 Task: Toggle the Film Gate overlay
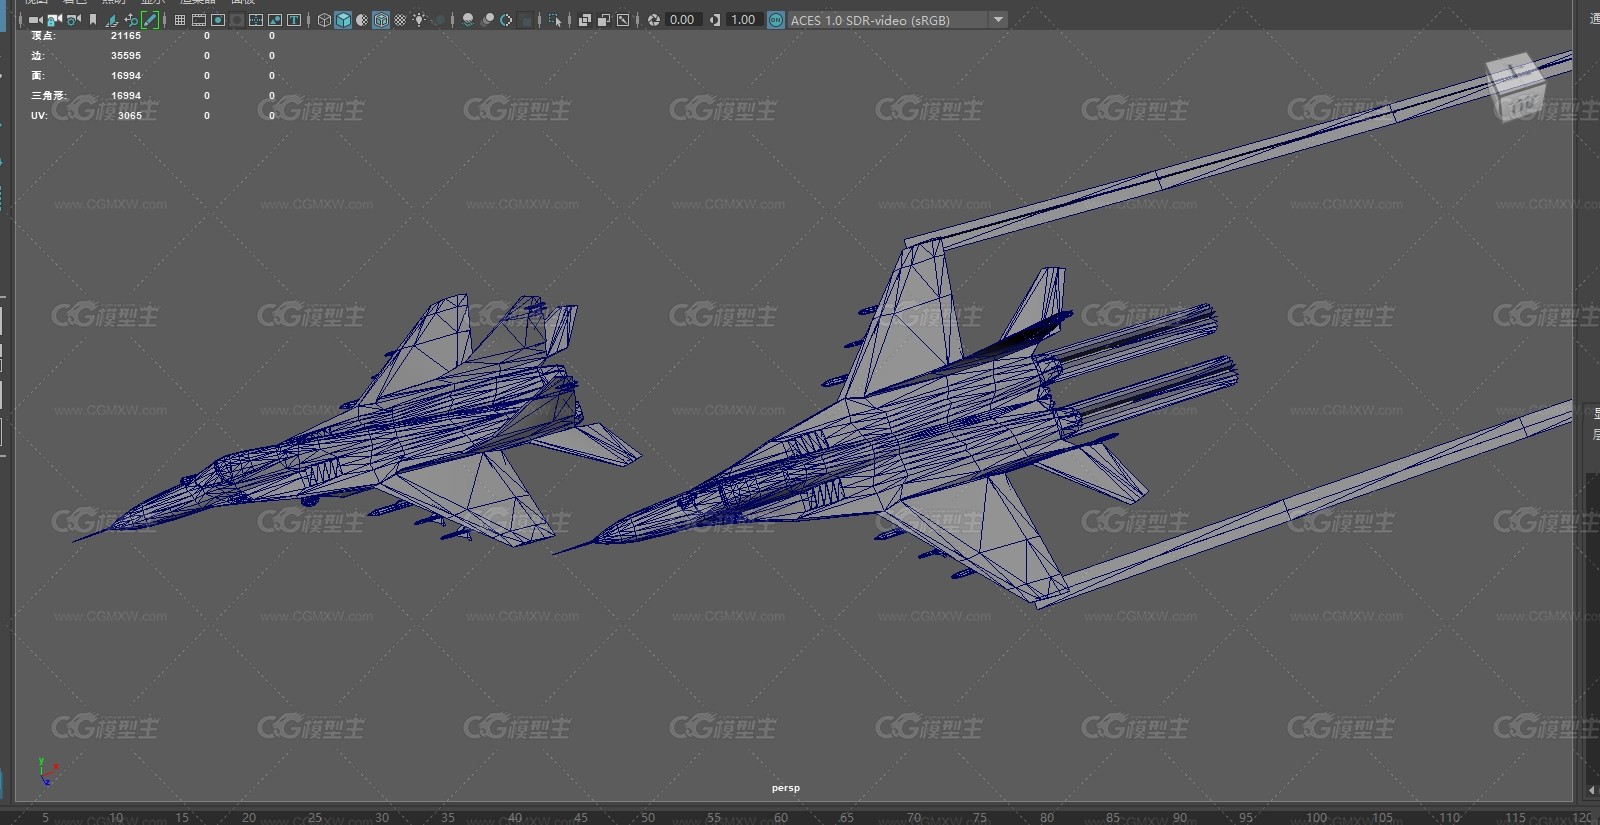click(x=199, y=20)
